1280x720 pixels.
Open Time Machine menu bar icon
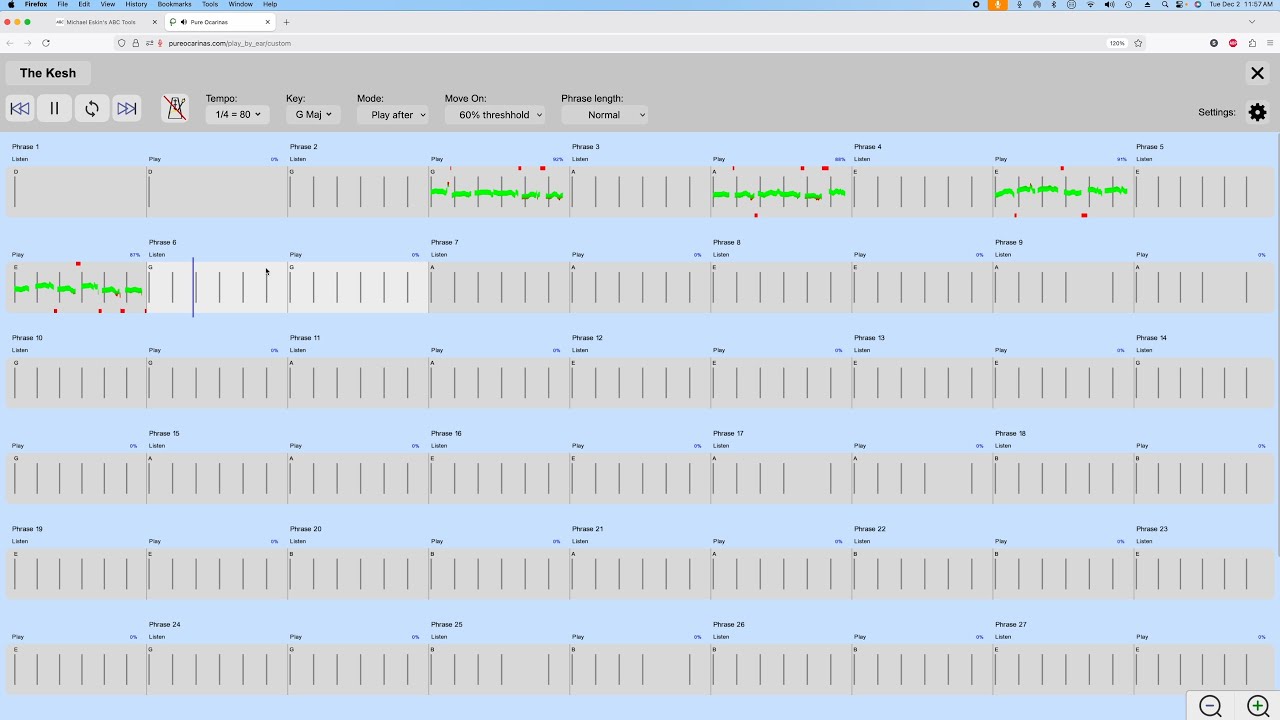pos(1128,4)
